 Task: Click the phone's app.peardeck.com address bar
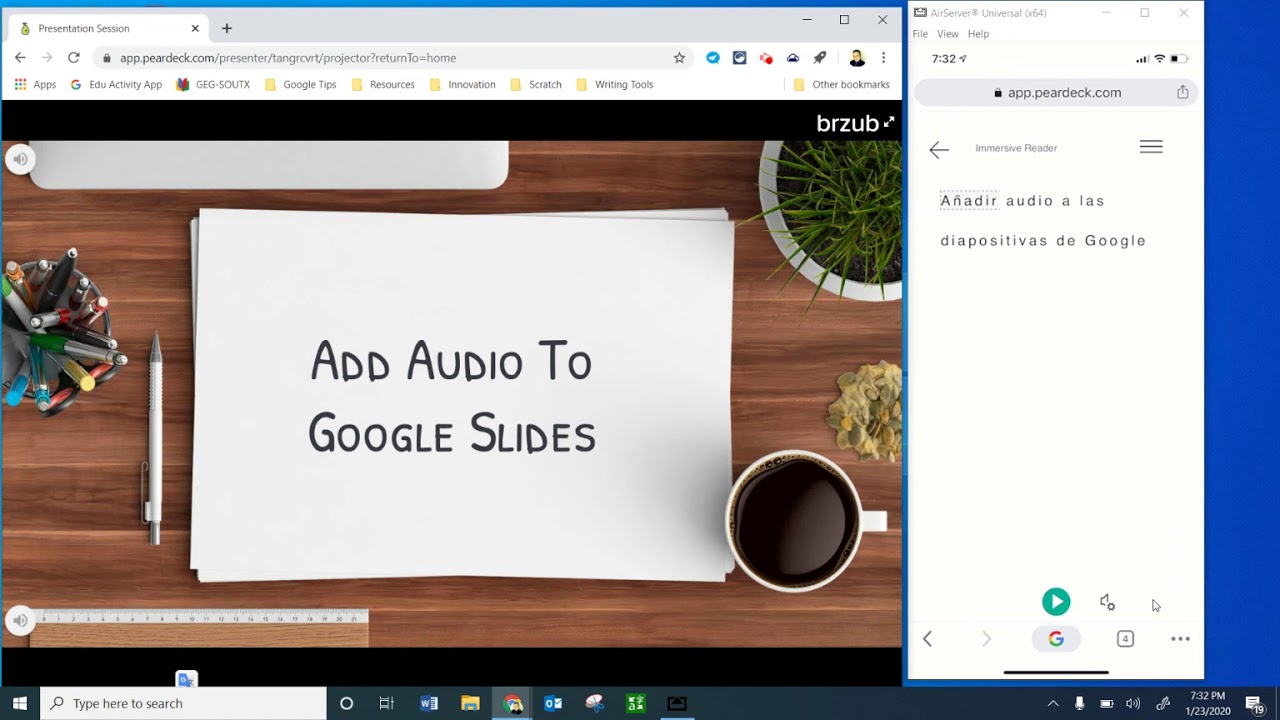point(1056,92)
